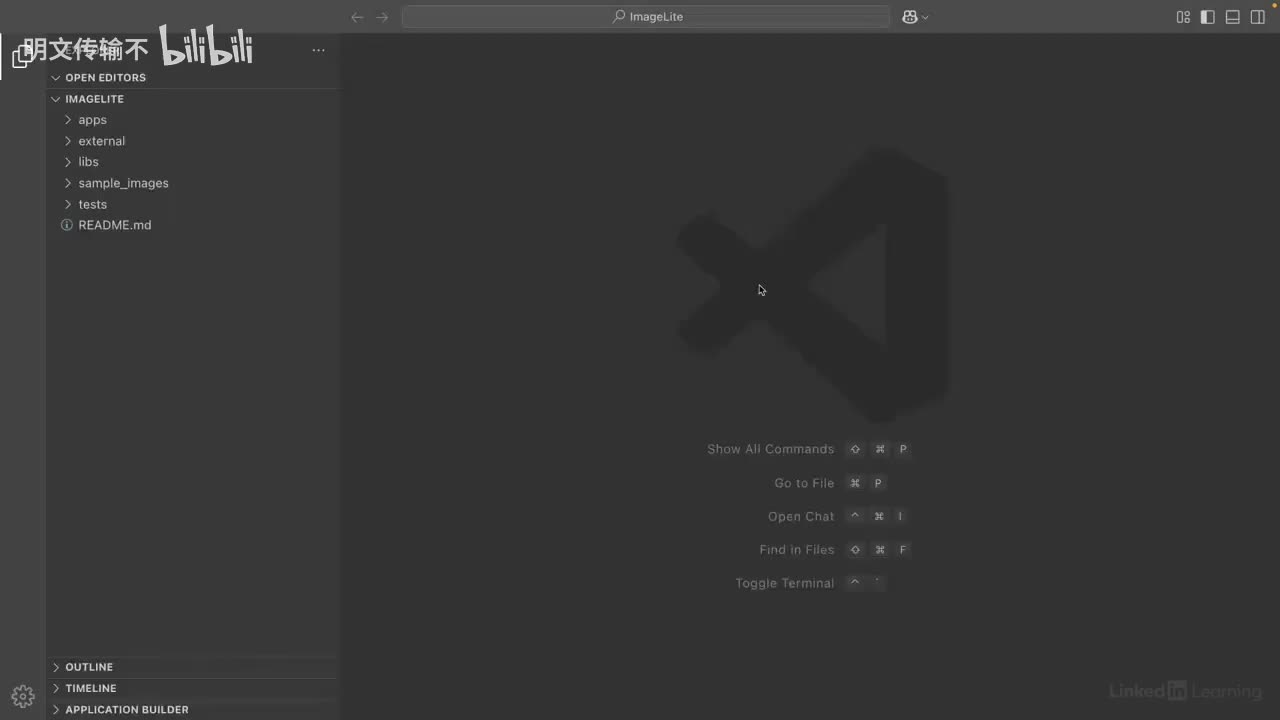Expand the external folder
The width and height of the screenshot is (1280, 720).
point(192,141)
